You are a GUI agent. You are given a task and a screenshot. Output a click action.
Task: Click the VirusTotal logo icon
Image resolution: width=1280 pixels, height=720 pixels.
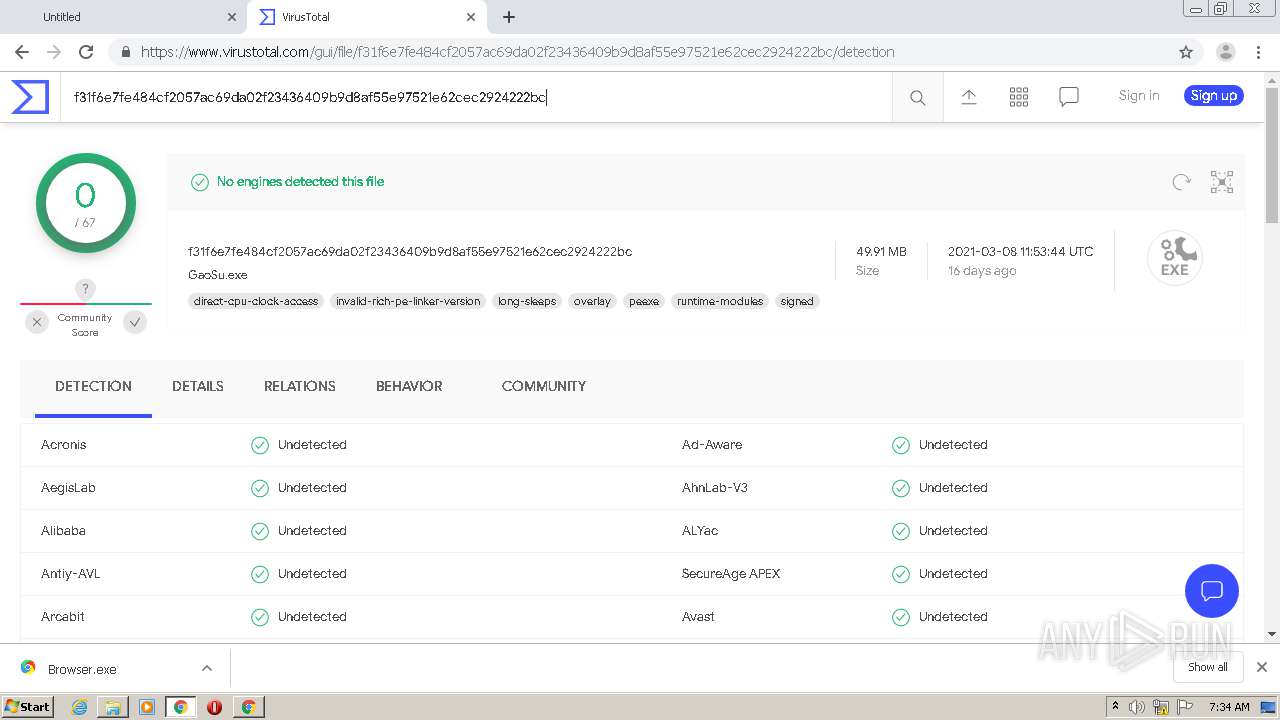[30, 97]
